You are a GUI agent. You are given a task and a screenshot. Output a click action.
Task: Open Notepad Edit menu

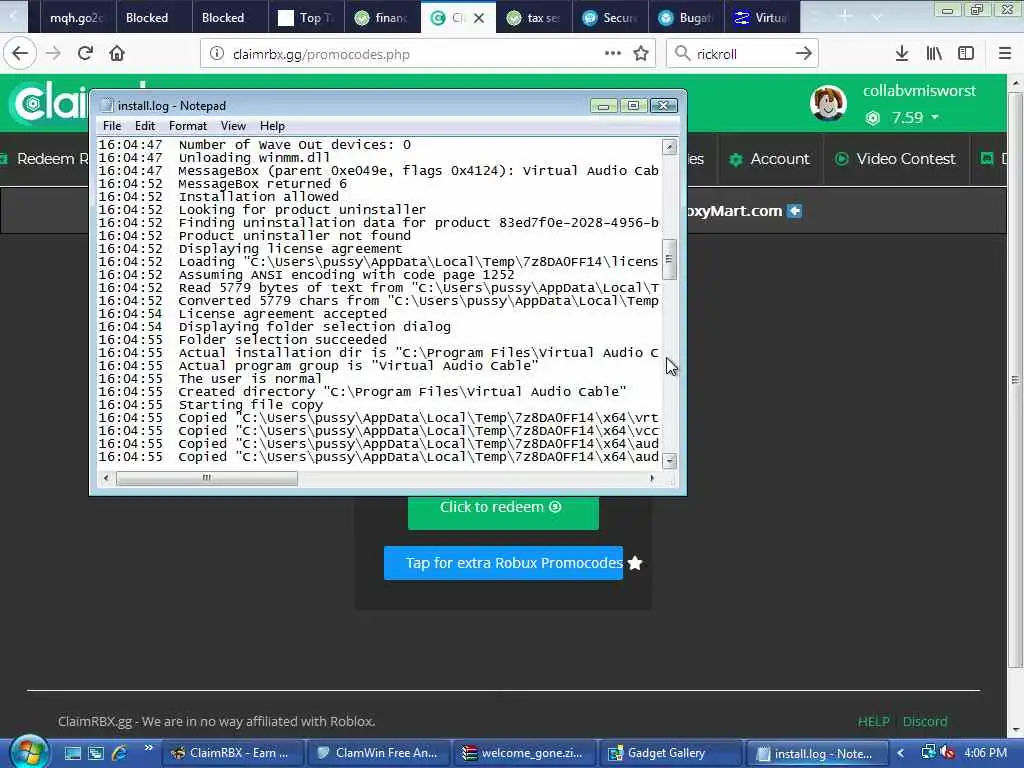[x=145, y=126]
